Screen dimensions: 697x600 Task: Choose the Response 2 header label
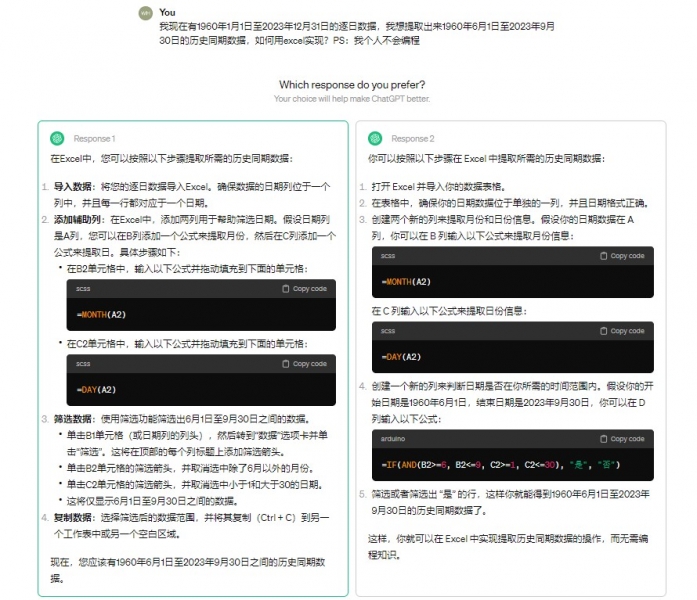412,139
